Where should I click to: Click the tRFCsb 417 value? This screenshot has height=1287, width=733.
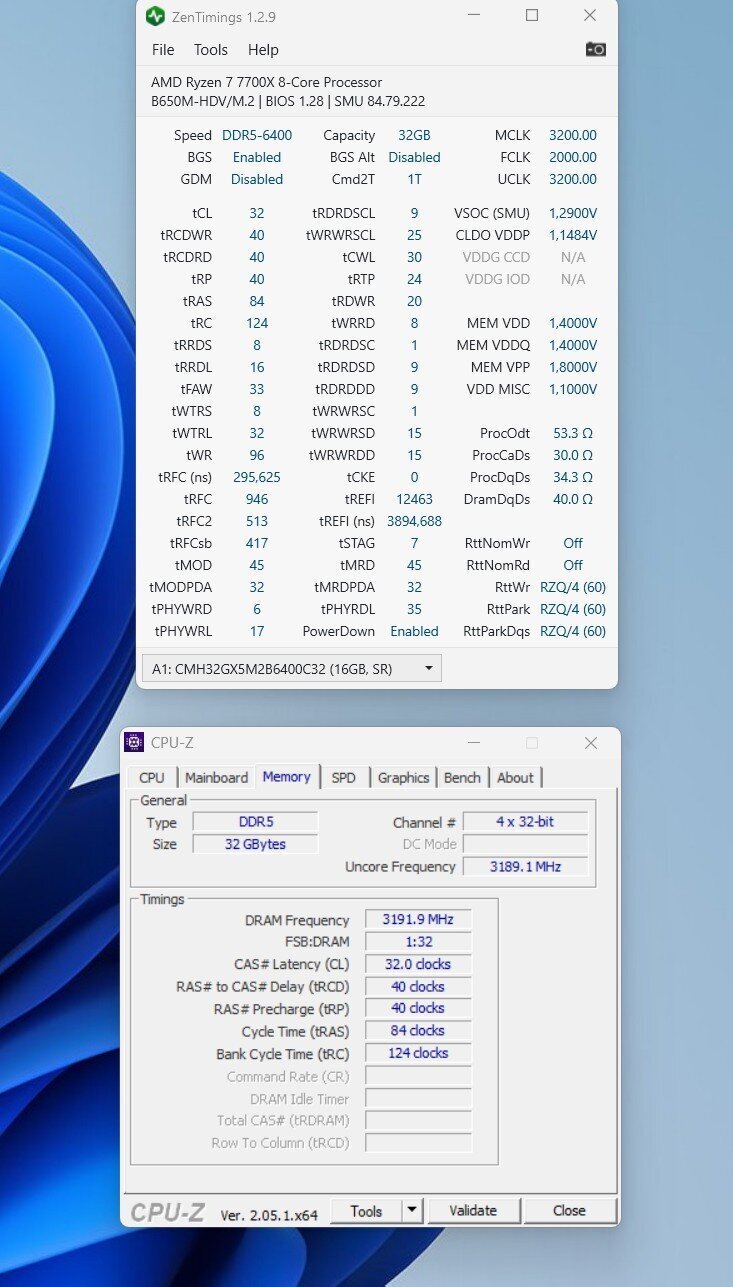[x=257, y=543]
